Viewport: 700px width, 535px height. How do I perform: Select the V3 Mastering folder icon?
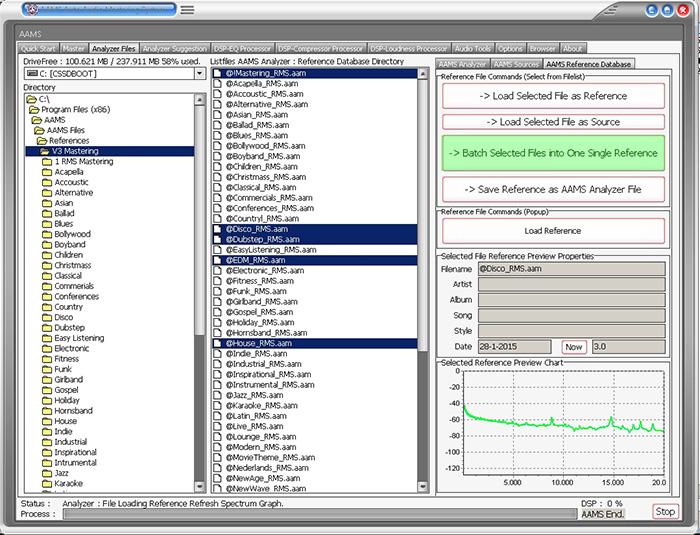click(x=45, y=151)
